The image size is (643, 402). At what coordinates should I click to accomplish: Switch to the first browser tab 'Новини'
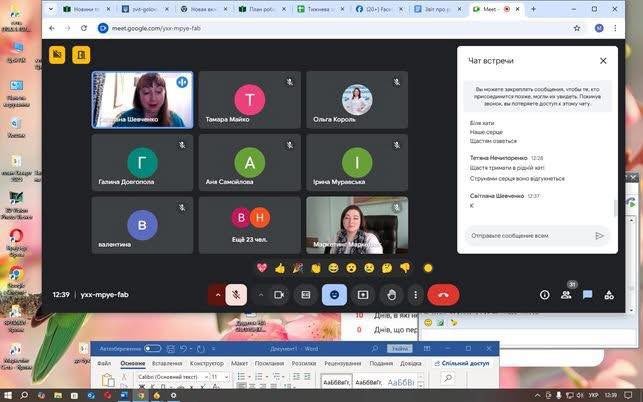[85, 9]
